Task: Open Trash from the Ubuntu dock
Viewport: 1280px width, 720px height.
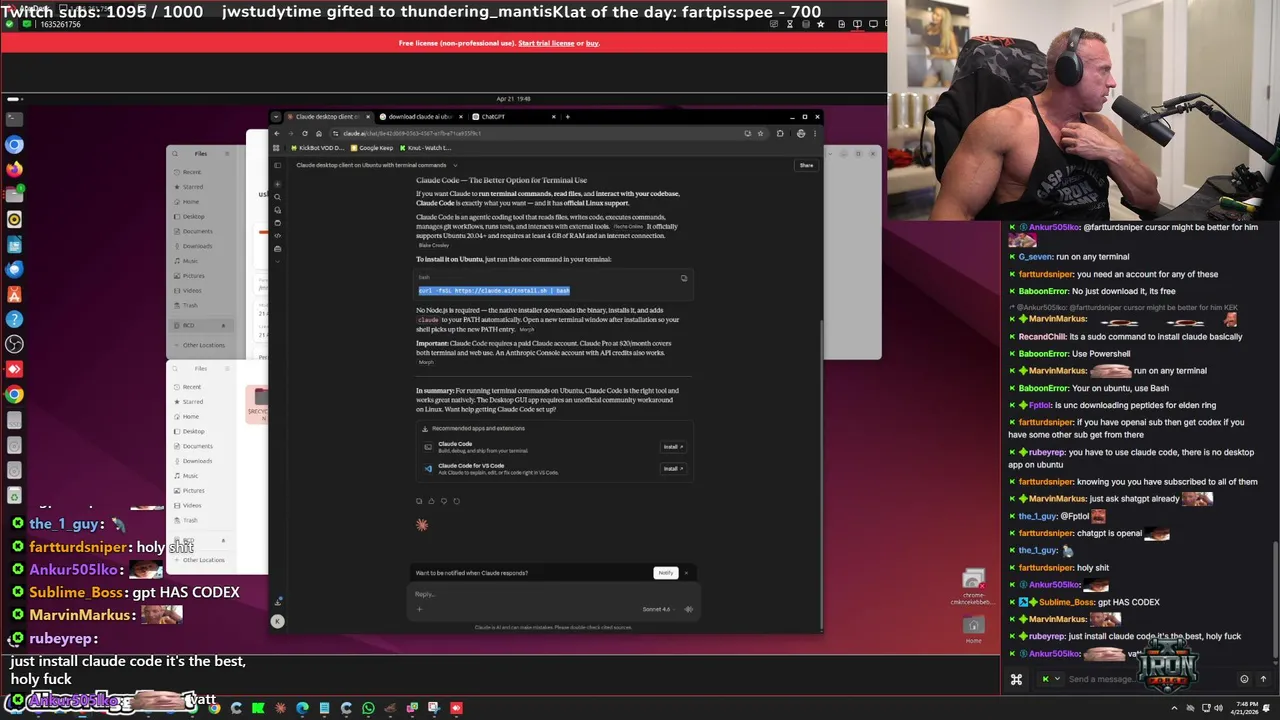Action: point(14,495)
